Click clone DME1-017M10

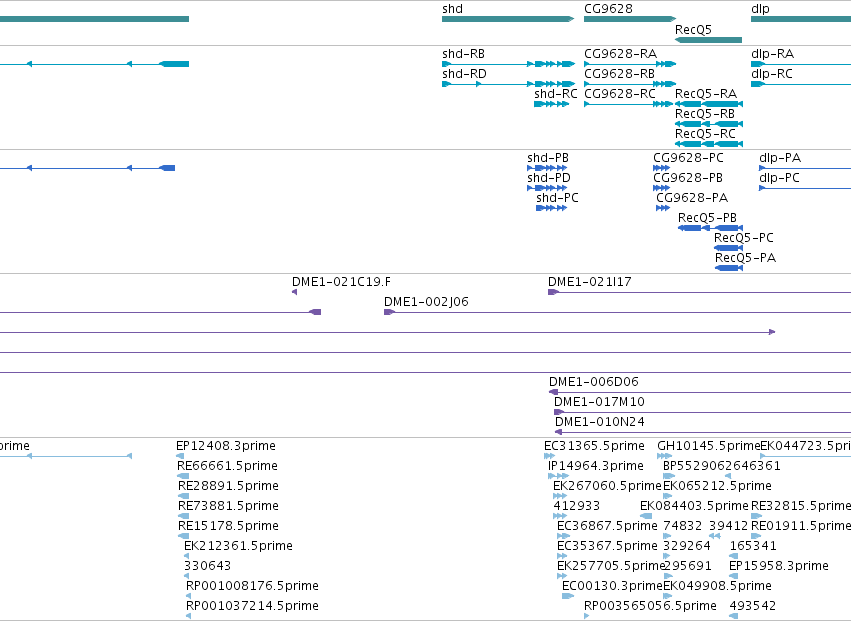(x=702, y=412)
